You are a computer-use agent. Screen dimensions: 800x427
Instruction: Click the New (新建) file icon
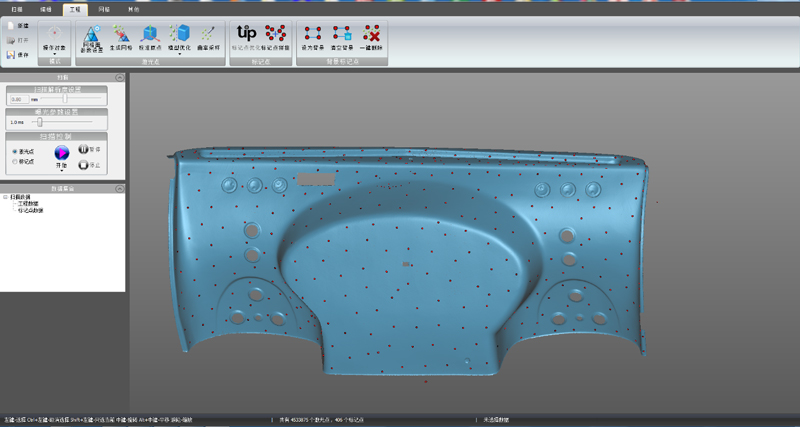point(10,26)
